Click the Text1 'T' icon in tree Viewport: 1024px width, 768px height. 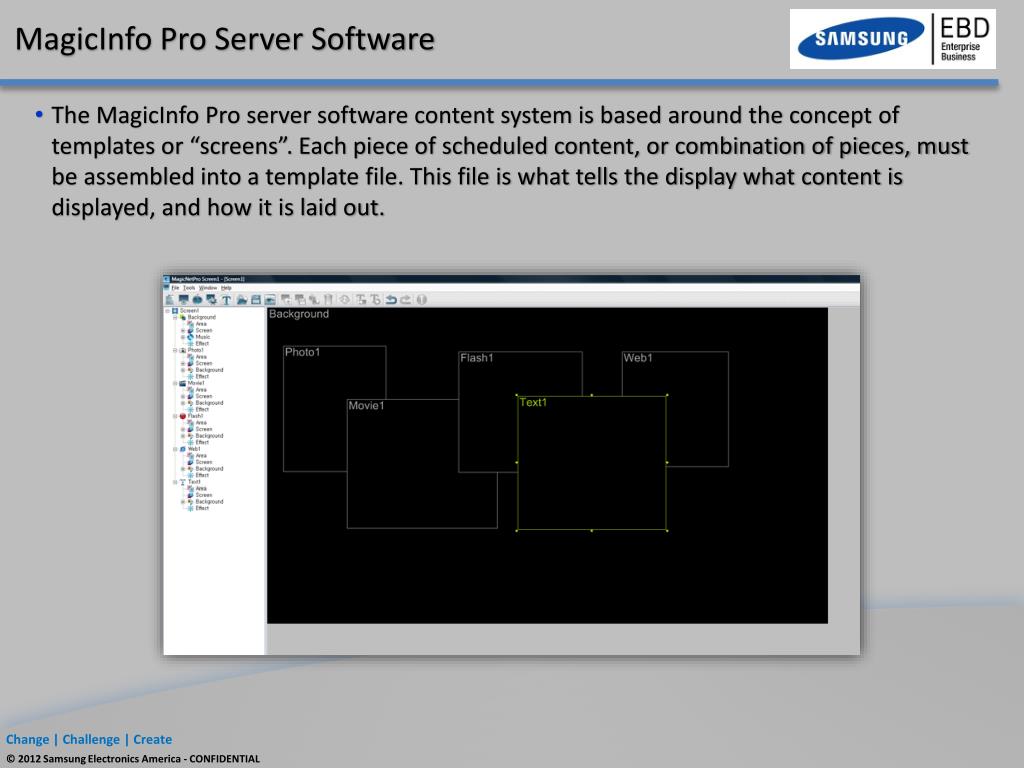(182, 482)
